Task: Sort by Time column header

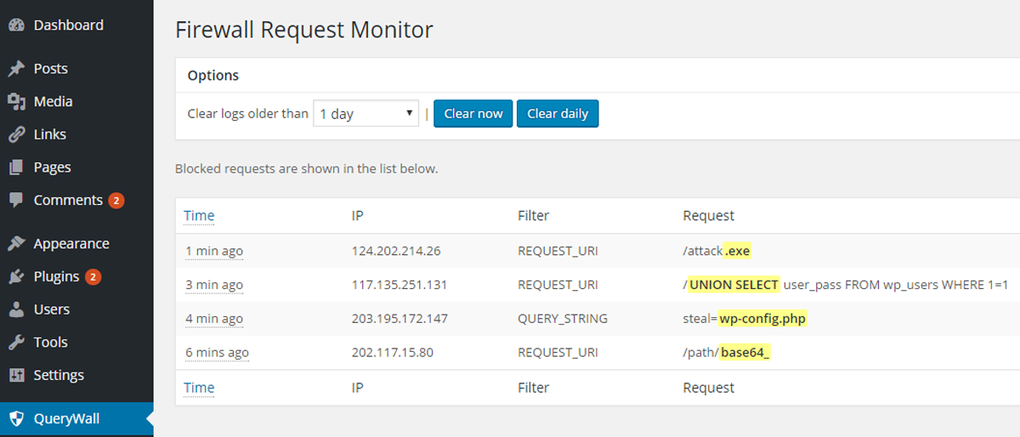Action: click(199, 216)
